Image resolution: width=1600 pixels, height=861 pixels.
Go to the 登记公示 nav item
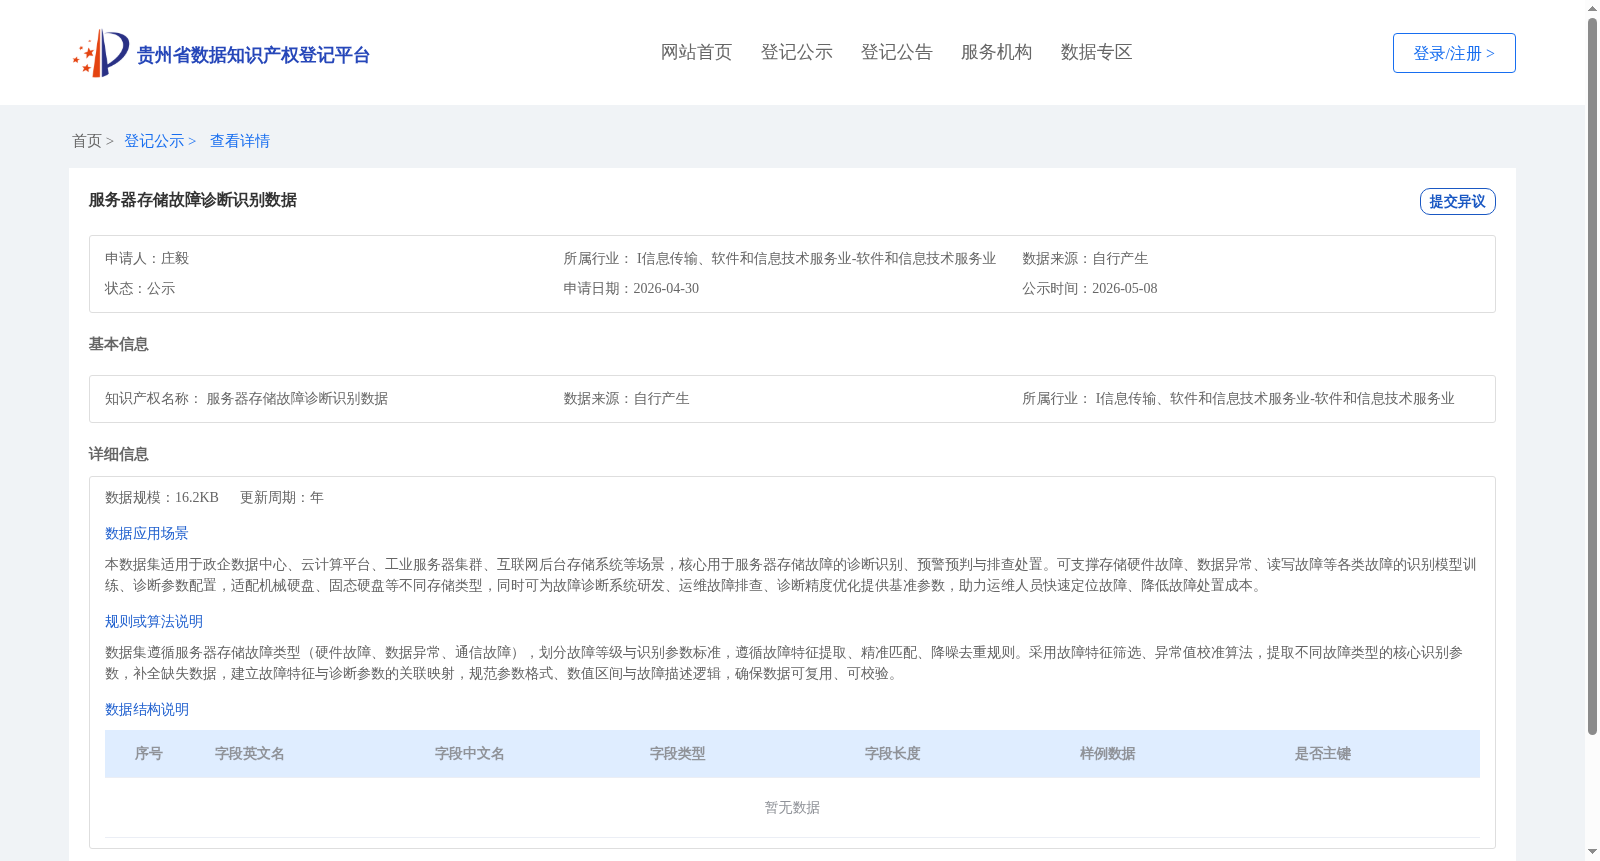pyautogui.click(x=796, y=52)
